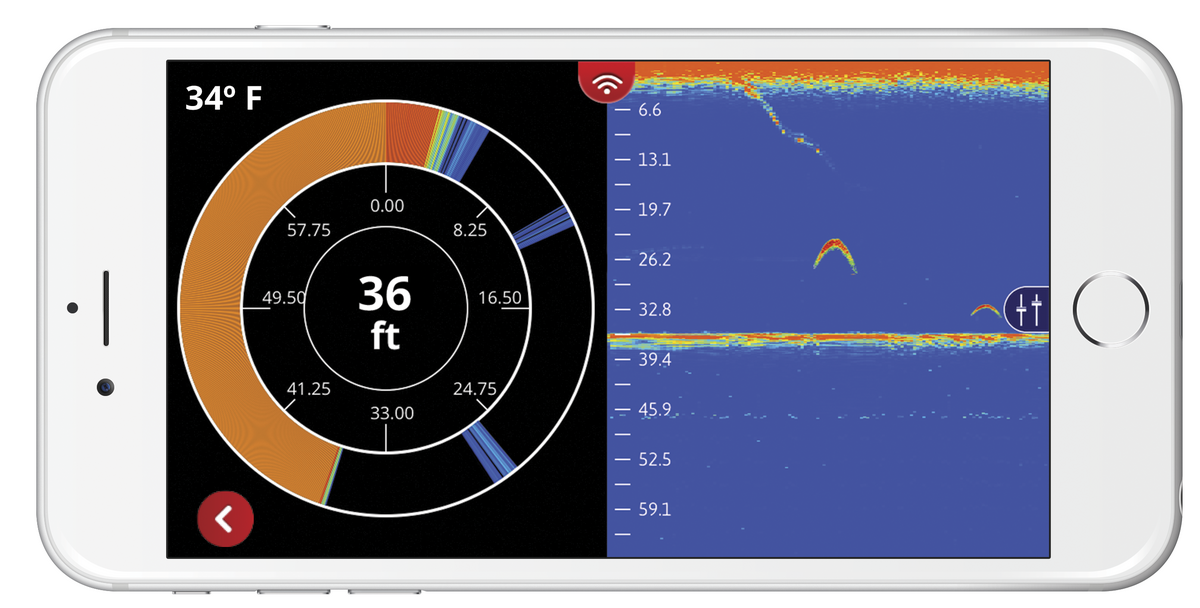Tap the 16.50 flasher dial label
Screen dimensions: 1200x608
500,298
